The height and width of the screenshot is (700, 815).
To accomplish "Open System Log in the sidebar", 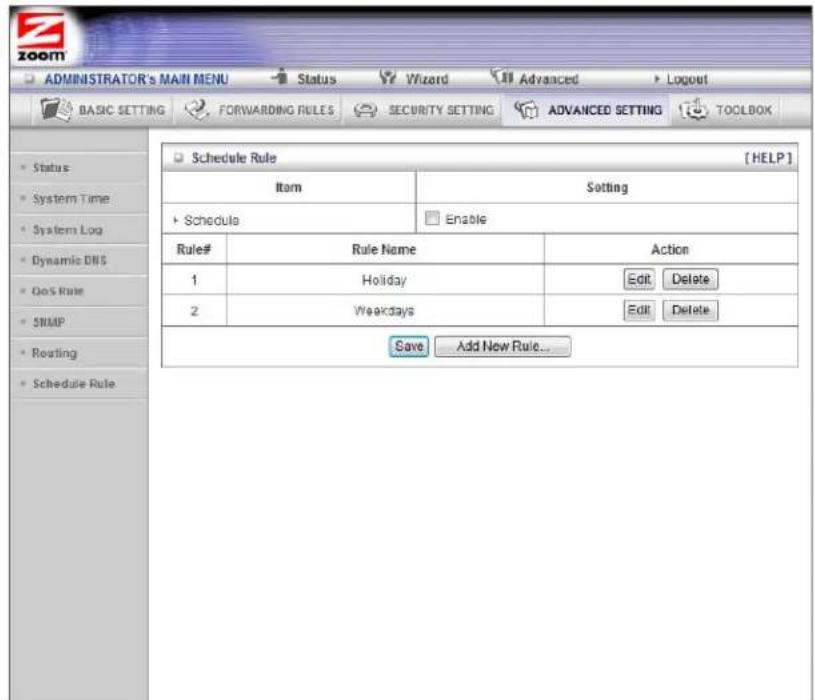I will coord(68,230).
